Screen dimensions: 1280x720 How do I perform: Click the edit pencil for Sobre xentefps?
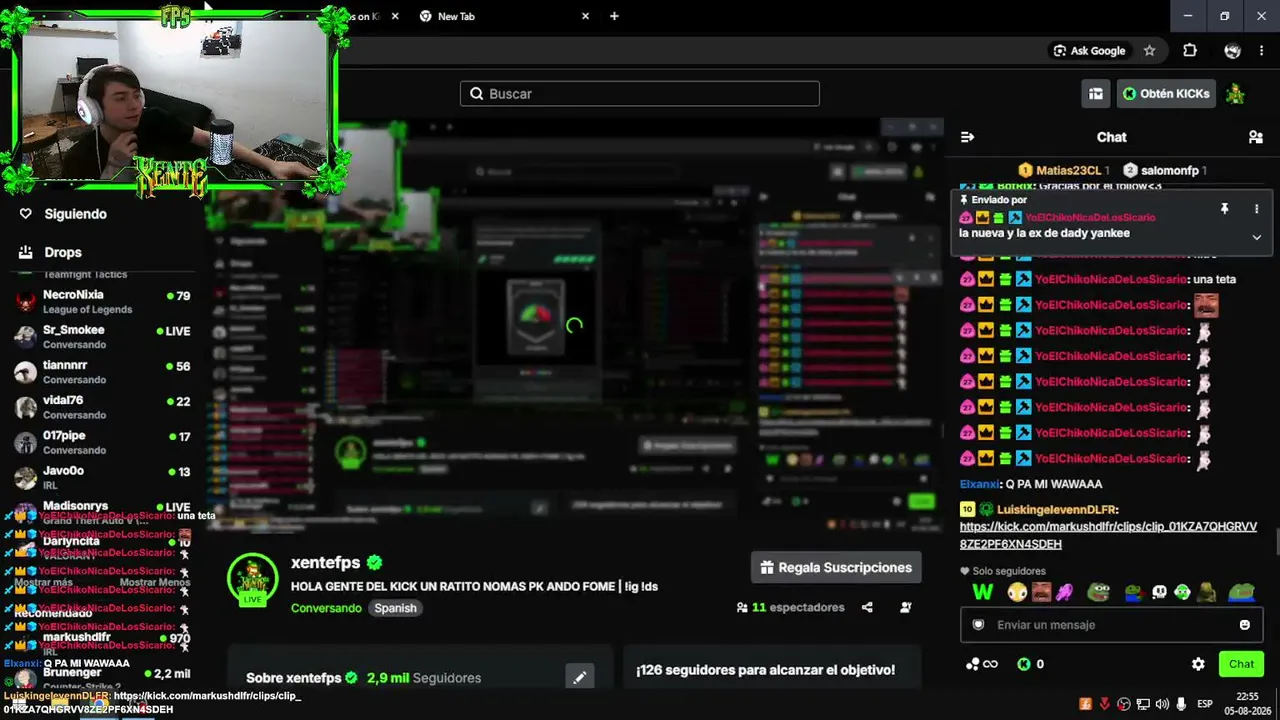coord(579,678)
